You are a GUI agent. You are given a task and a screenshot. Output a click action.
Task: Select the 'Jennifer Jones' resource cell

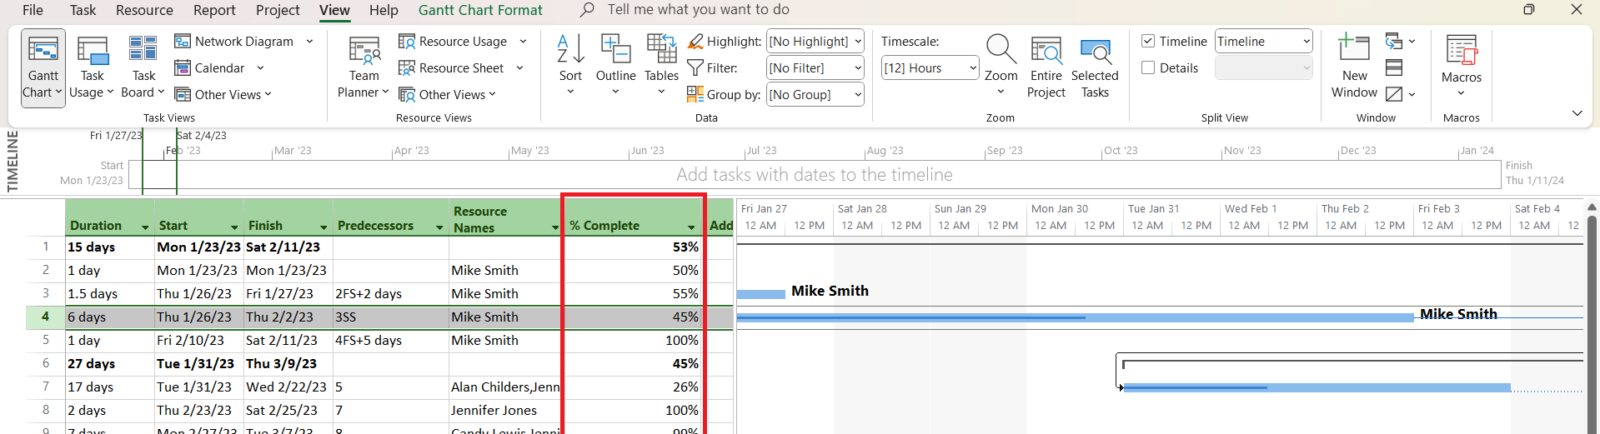point(505,410)
